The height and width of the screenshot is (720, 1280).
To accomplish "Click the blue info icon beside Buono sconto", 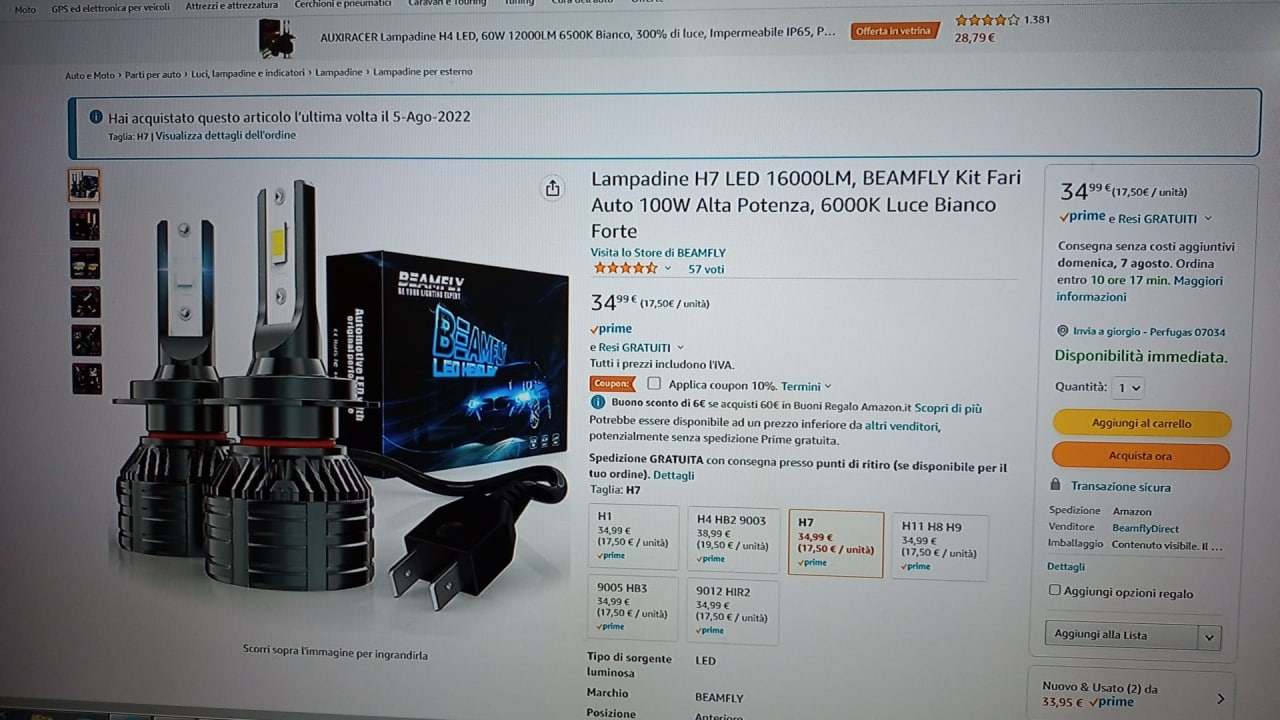I will tap(597, 402).
